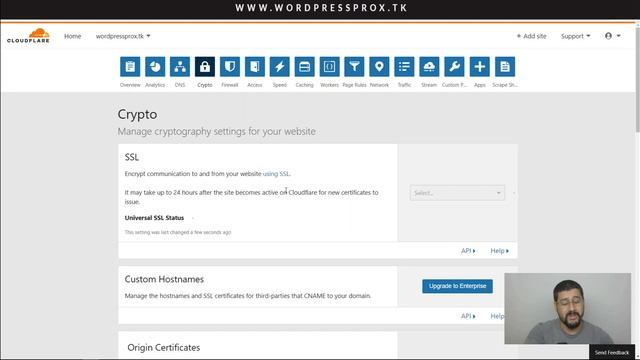
Task: Click the 'Origin Certificates' heading
Action: [164, 347]
